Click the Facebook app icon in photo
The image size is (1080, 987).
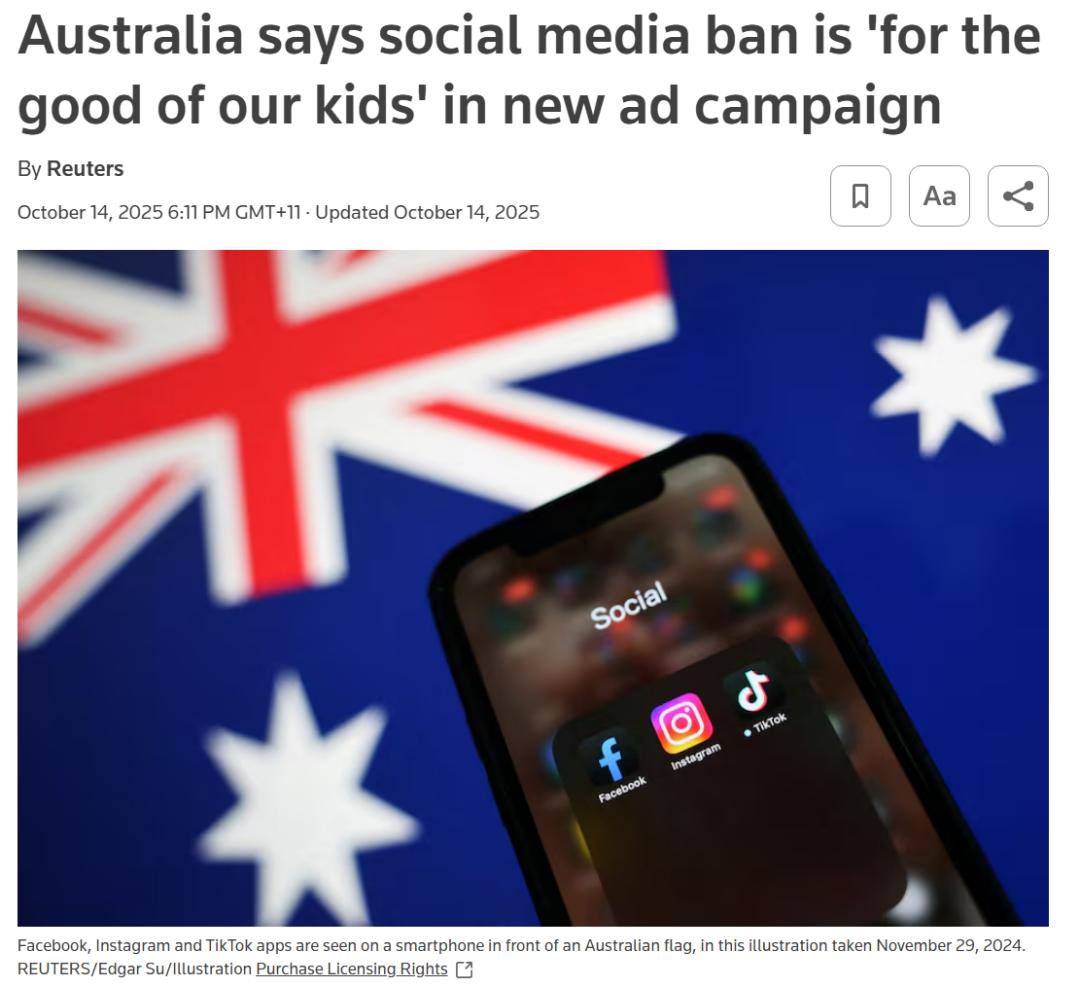tap(610, 757)
